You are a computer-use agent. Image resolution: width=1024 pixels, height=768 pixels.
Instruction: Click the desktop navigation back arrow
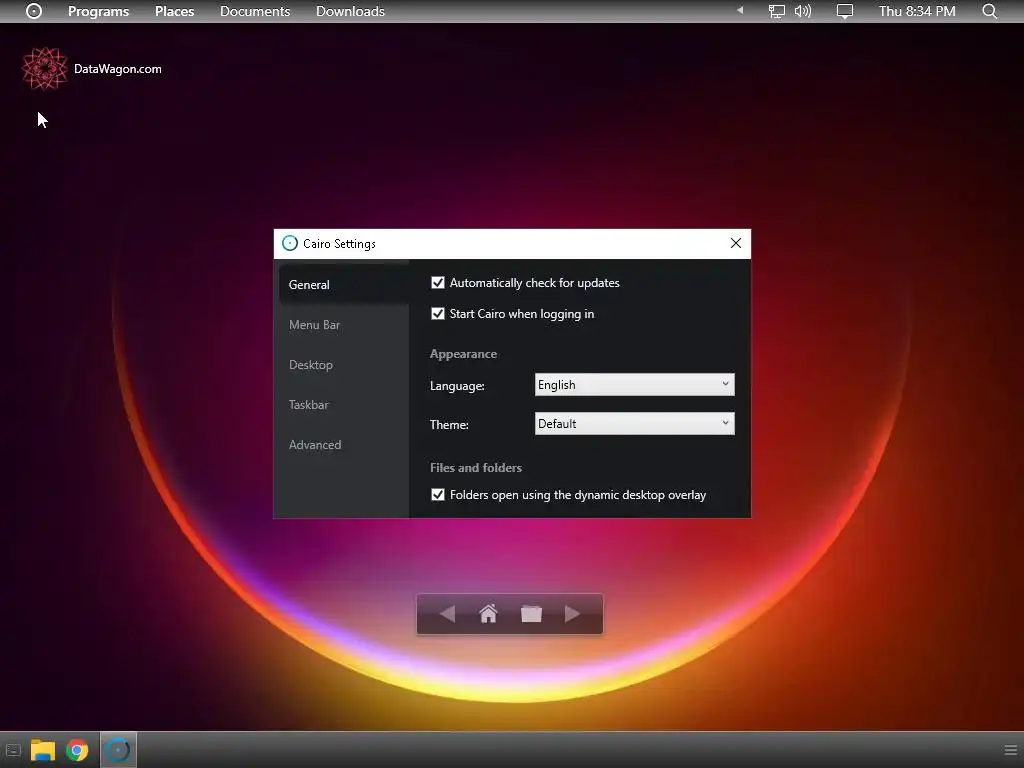point(447,614)
